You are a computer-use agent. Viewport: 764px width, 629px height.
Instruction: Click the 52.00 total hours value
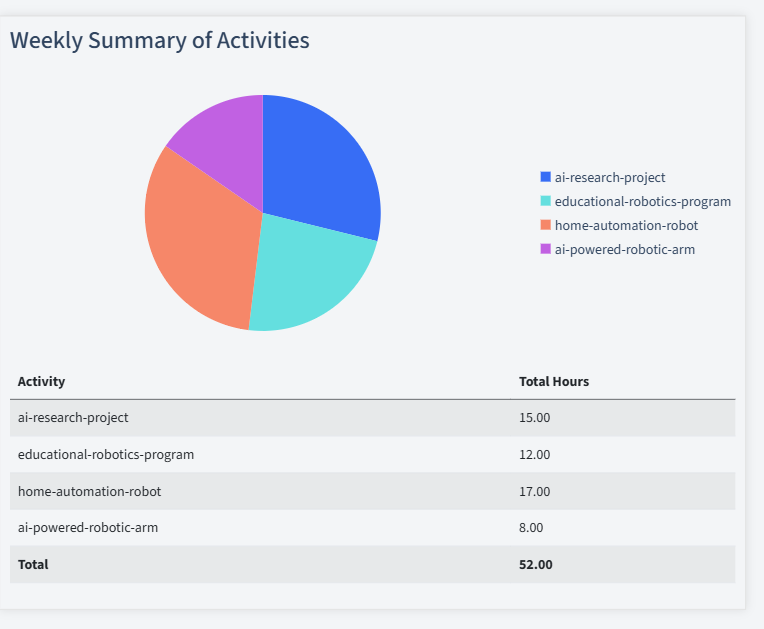click(535, 565)
